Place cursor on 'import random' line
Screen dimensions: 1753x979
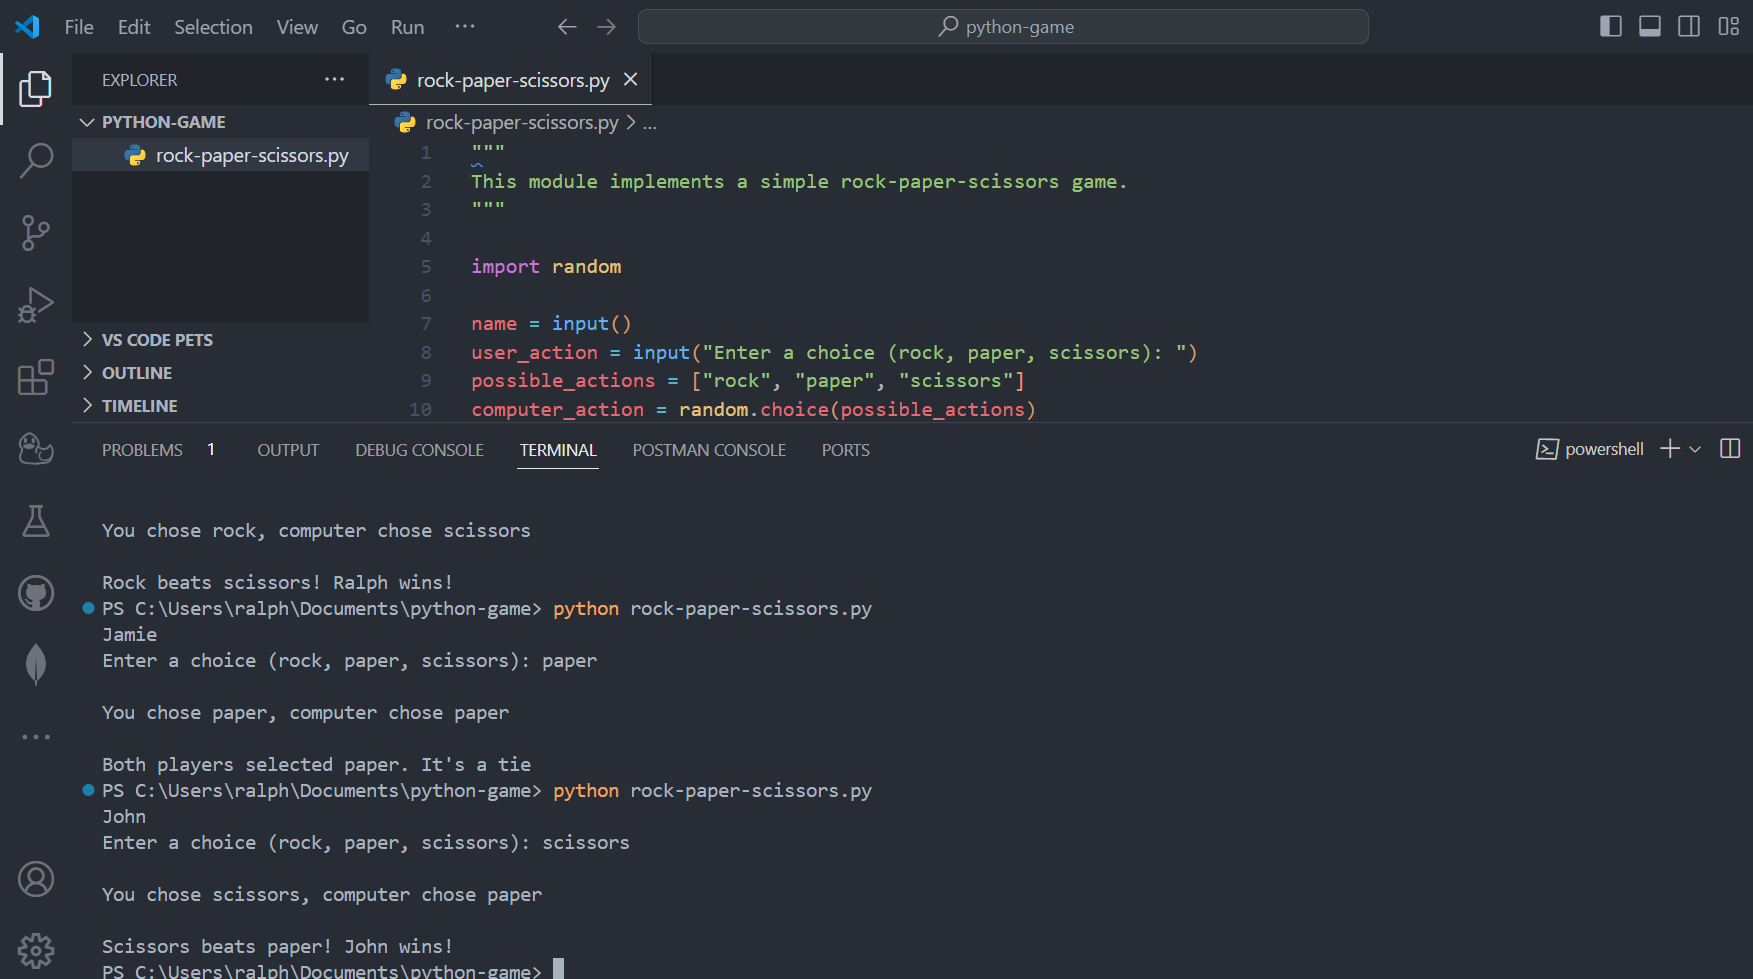click(546, 267)
